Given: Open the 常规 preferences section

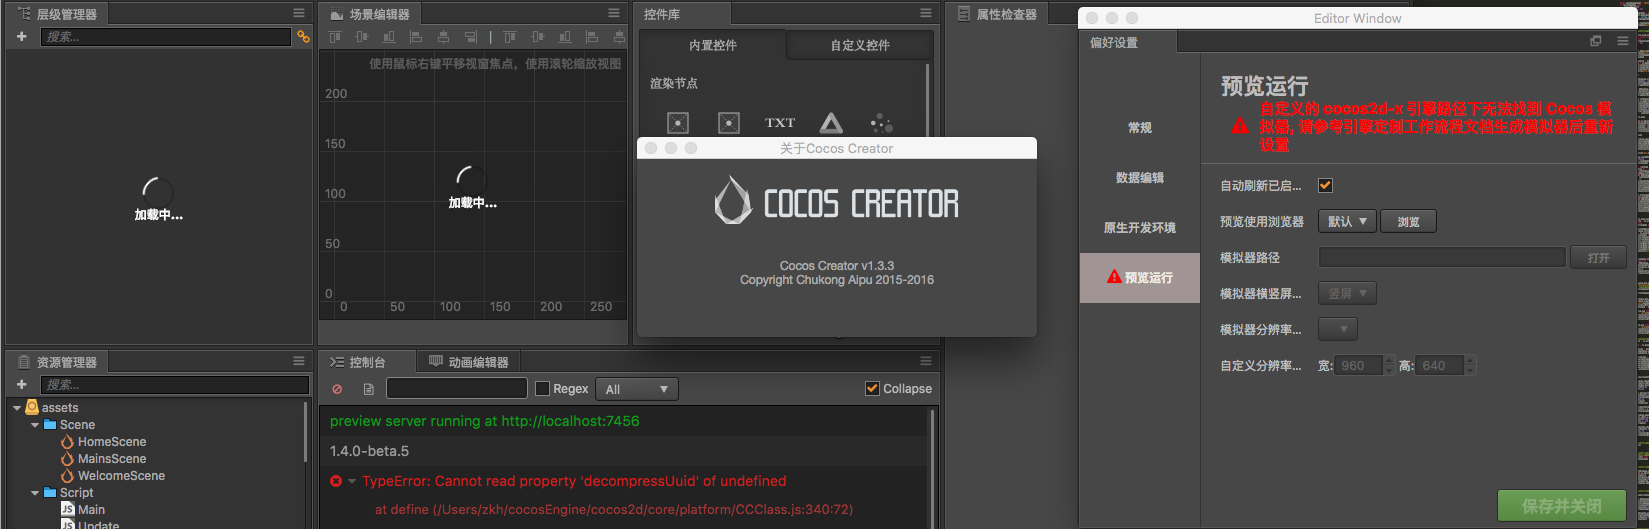Looking at the screenshot, I should click(1140, 127).
